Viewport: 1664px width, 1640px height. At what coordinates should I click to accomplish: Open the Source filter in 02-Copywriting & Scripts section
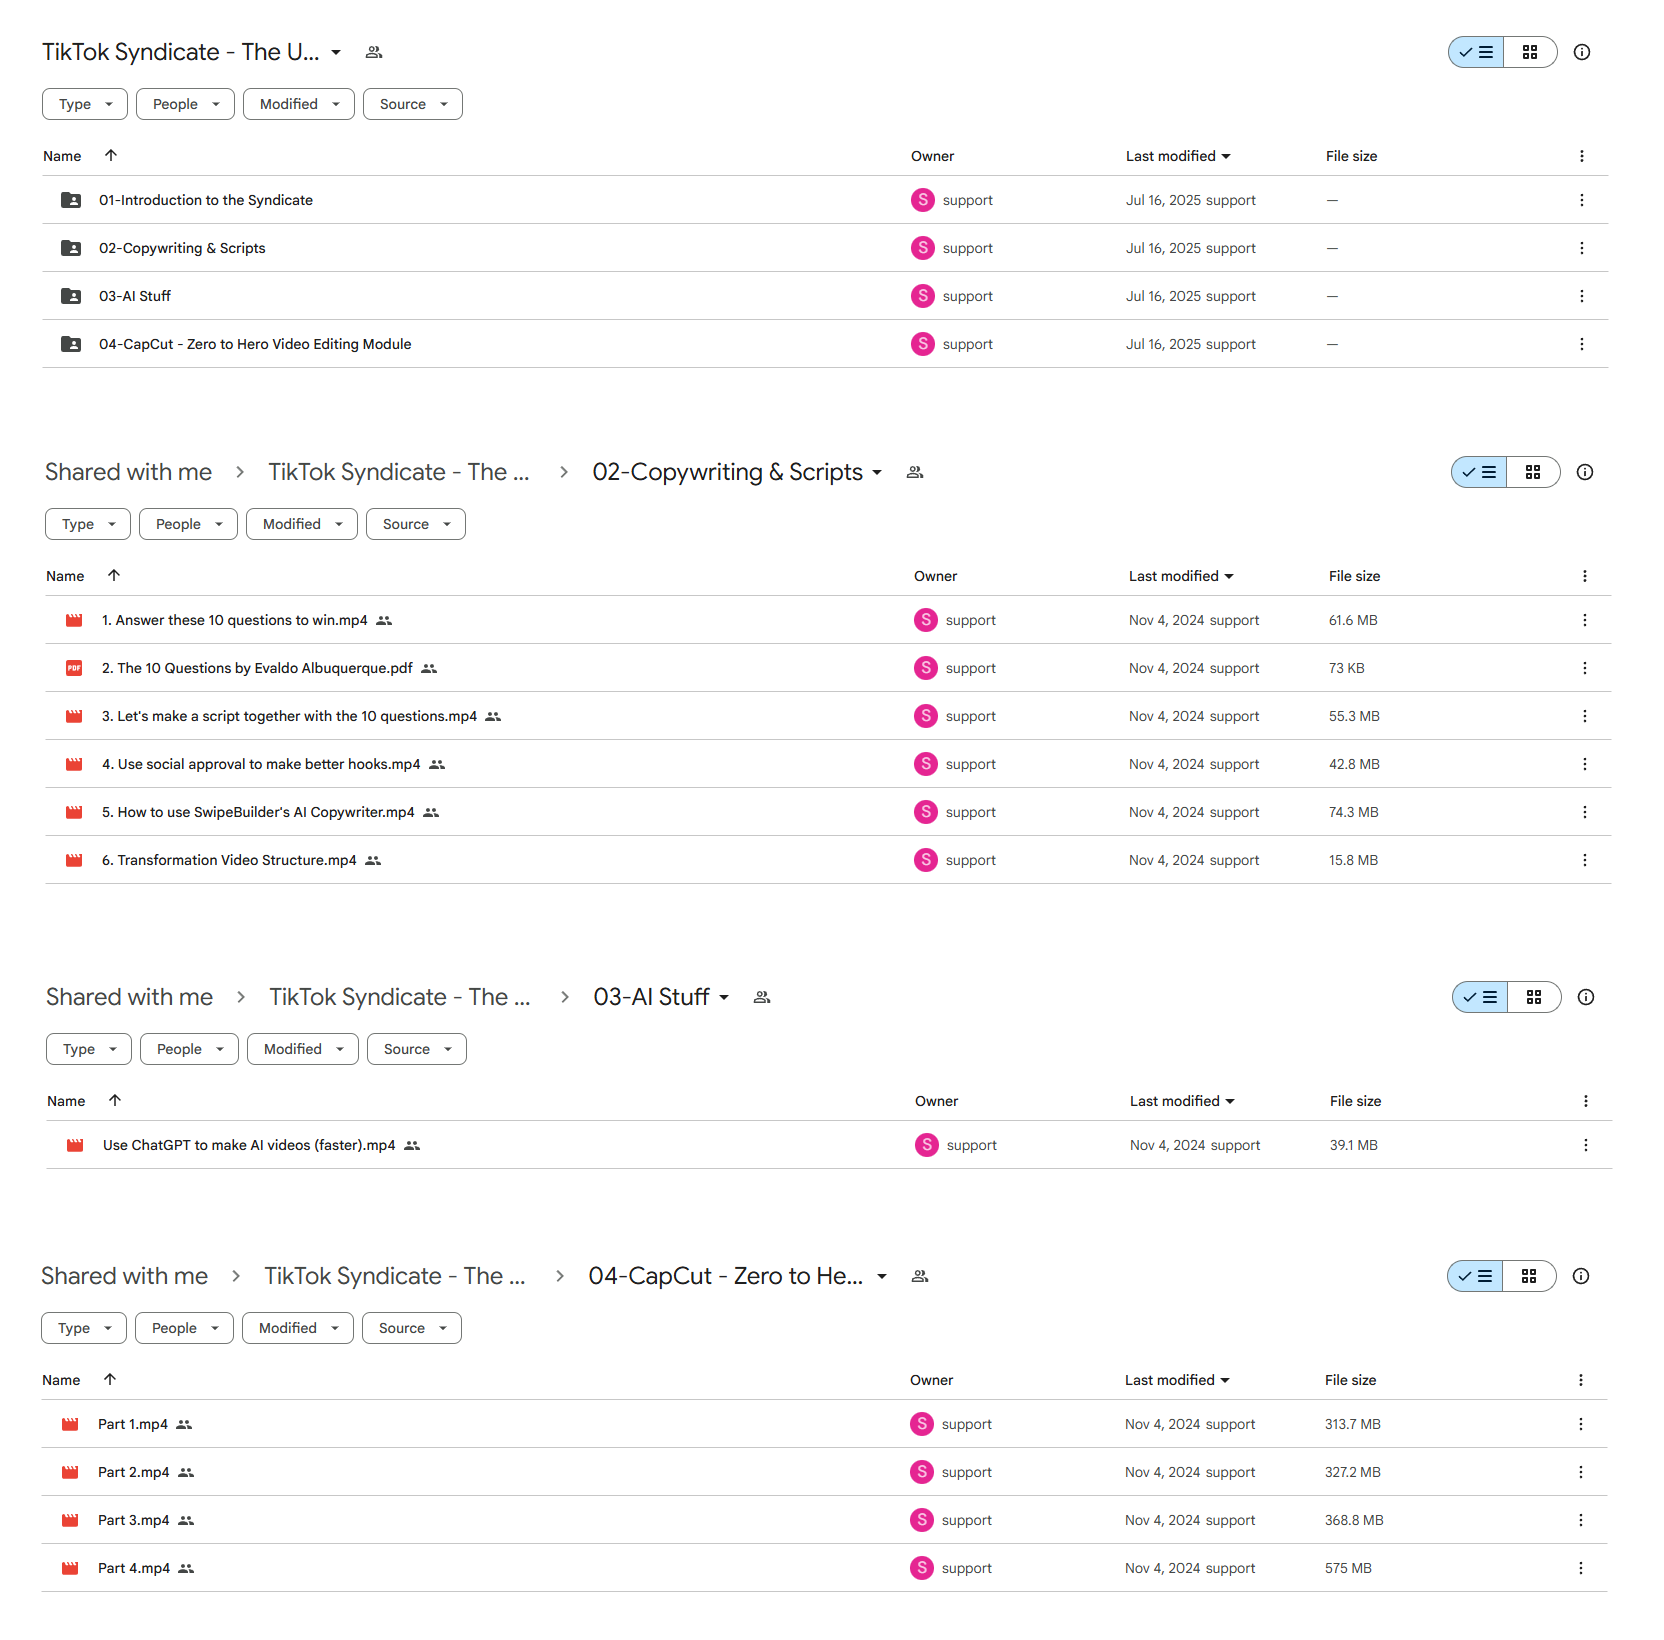coord(416,524)
